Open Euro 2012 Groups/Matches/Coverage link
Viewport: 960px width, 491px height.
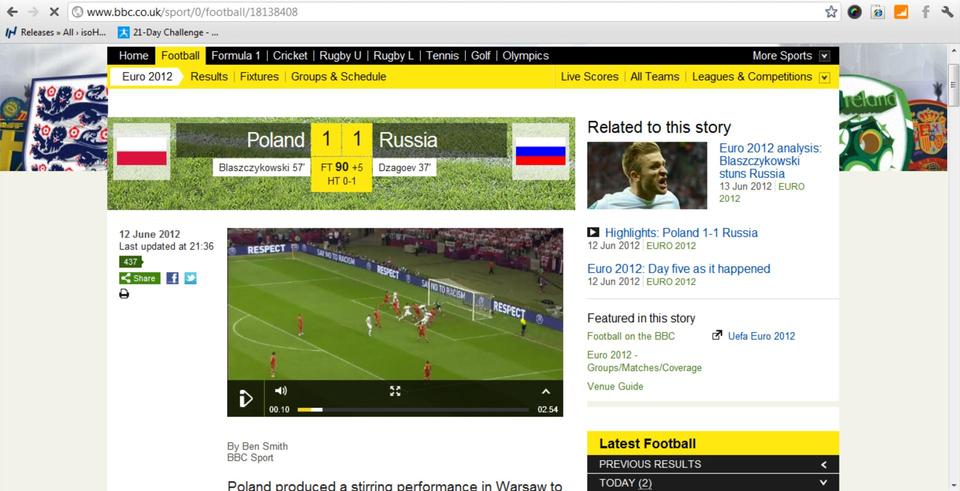click(x=644, y=361)
